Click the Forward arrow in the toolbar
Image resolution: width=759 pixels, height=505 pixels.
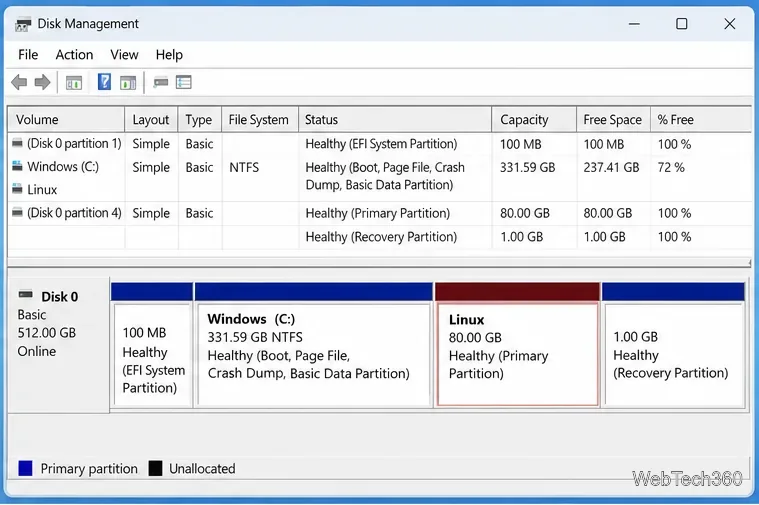43,82
